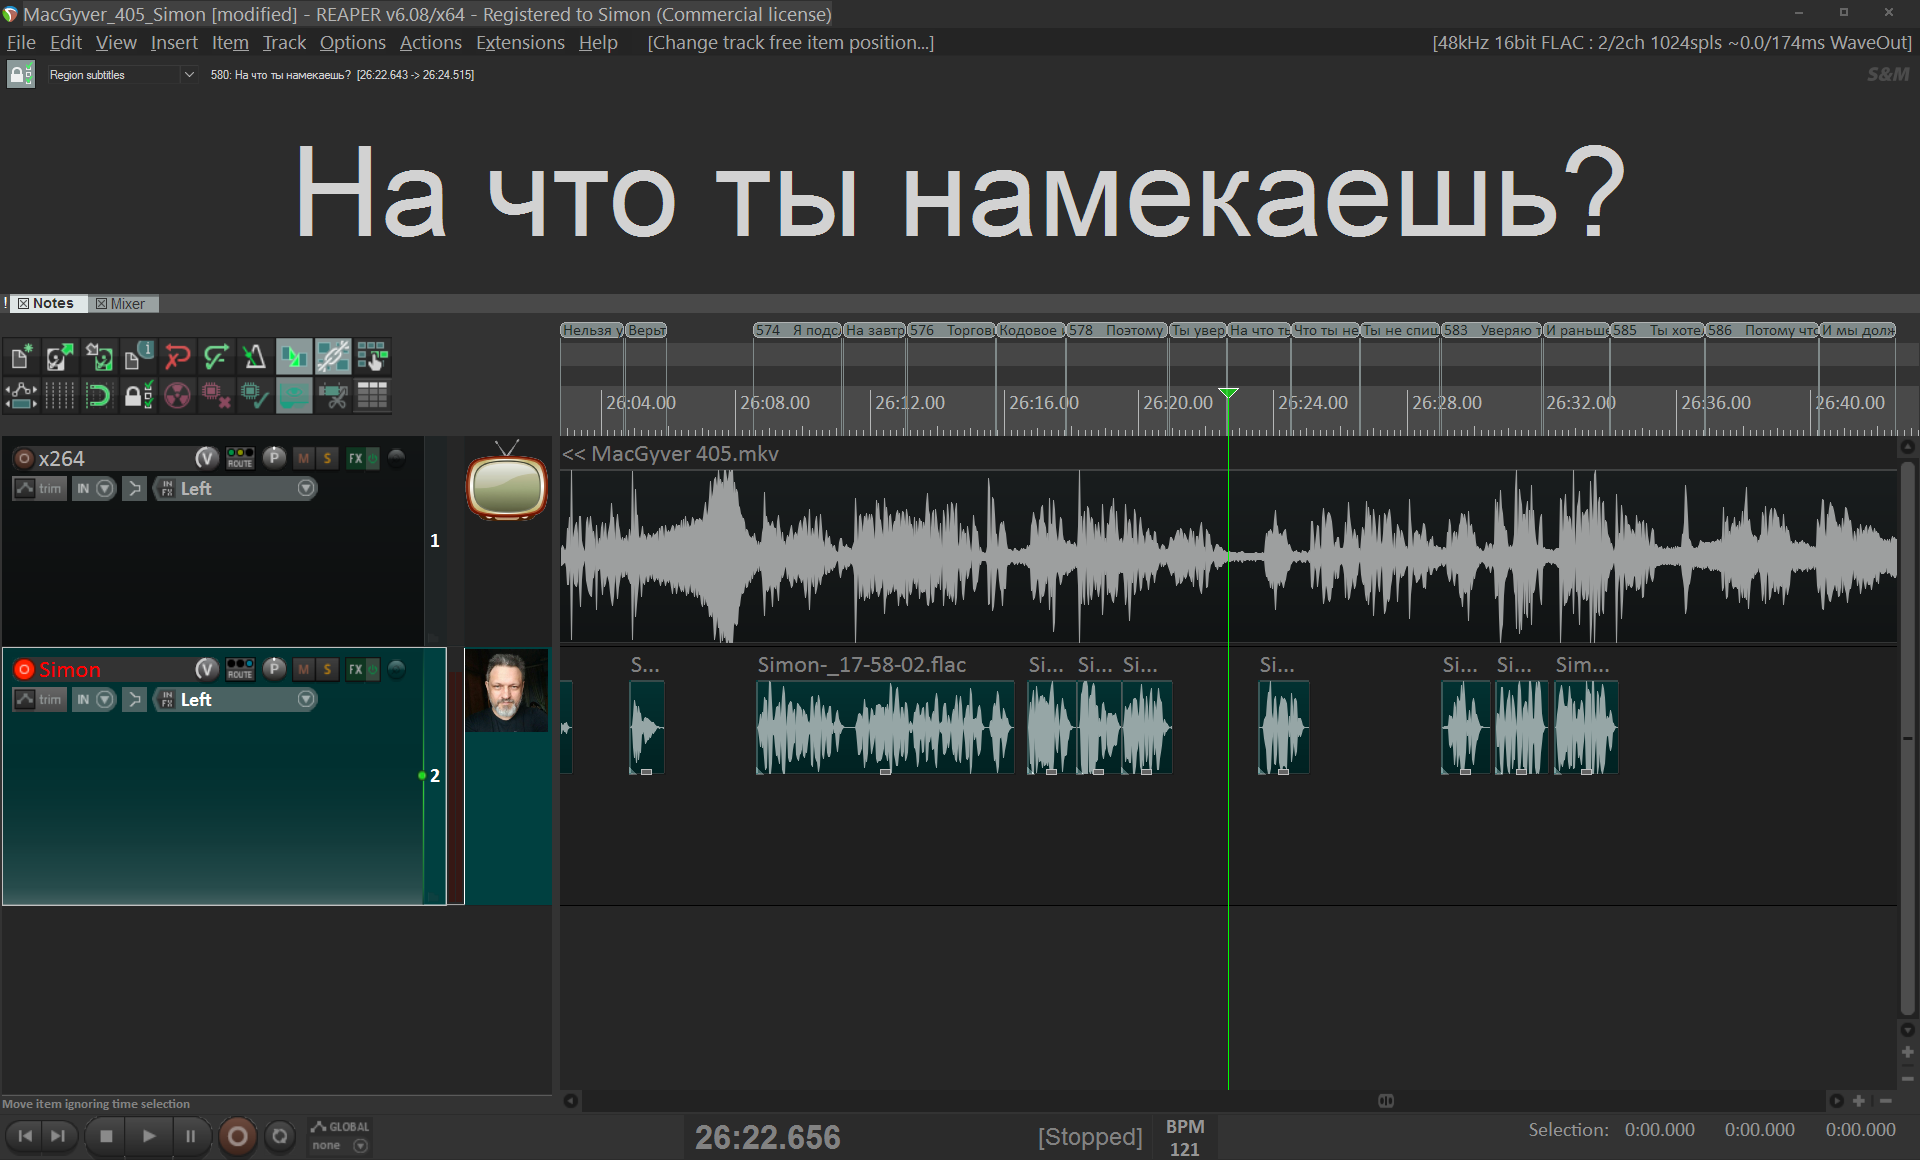The image size is (1920, 1160).
Task: Click the green Redo arrow icon
Action: coord(216,357)
